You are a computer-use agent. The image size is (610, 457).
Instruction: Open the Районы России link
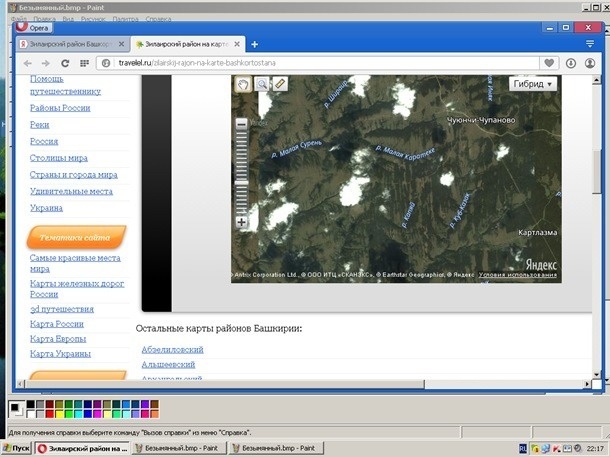point(60,108)
